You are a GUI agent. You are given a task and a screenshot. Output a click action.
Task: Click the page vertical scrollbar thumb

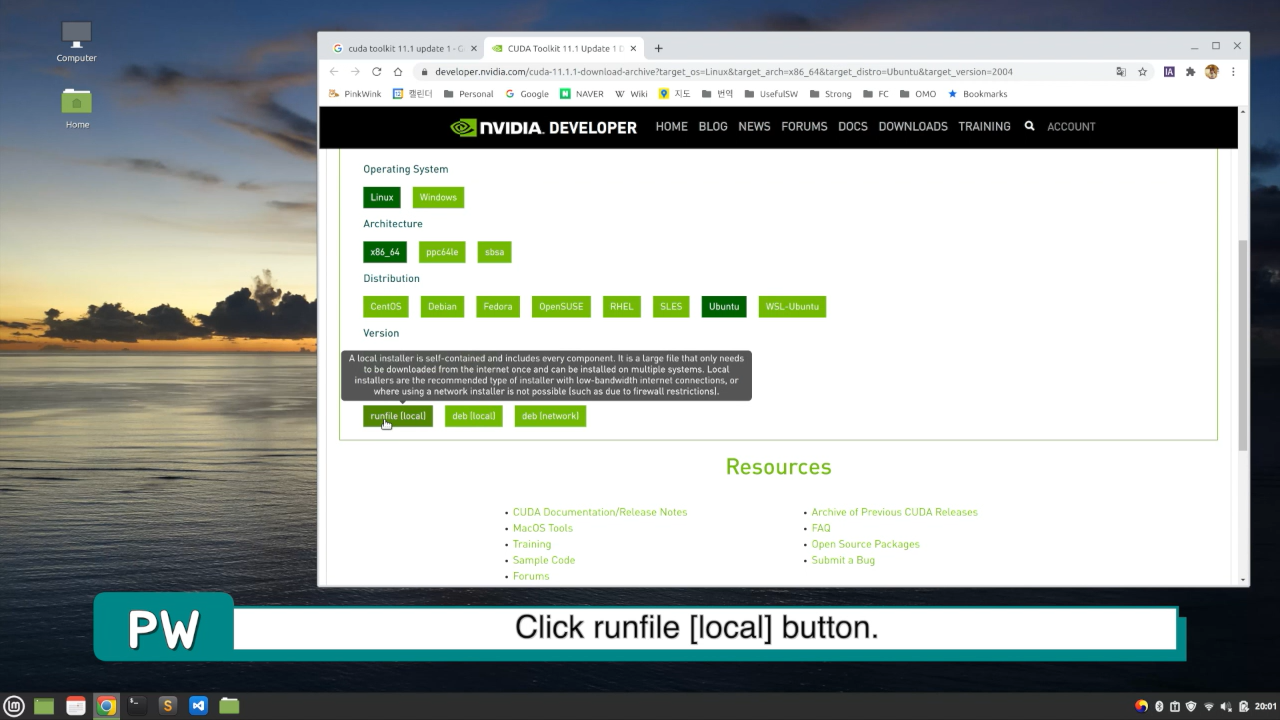[1243, 345]
